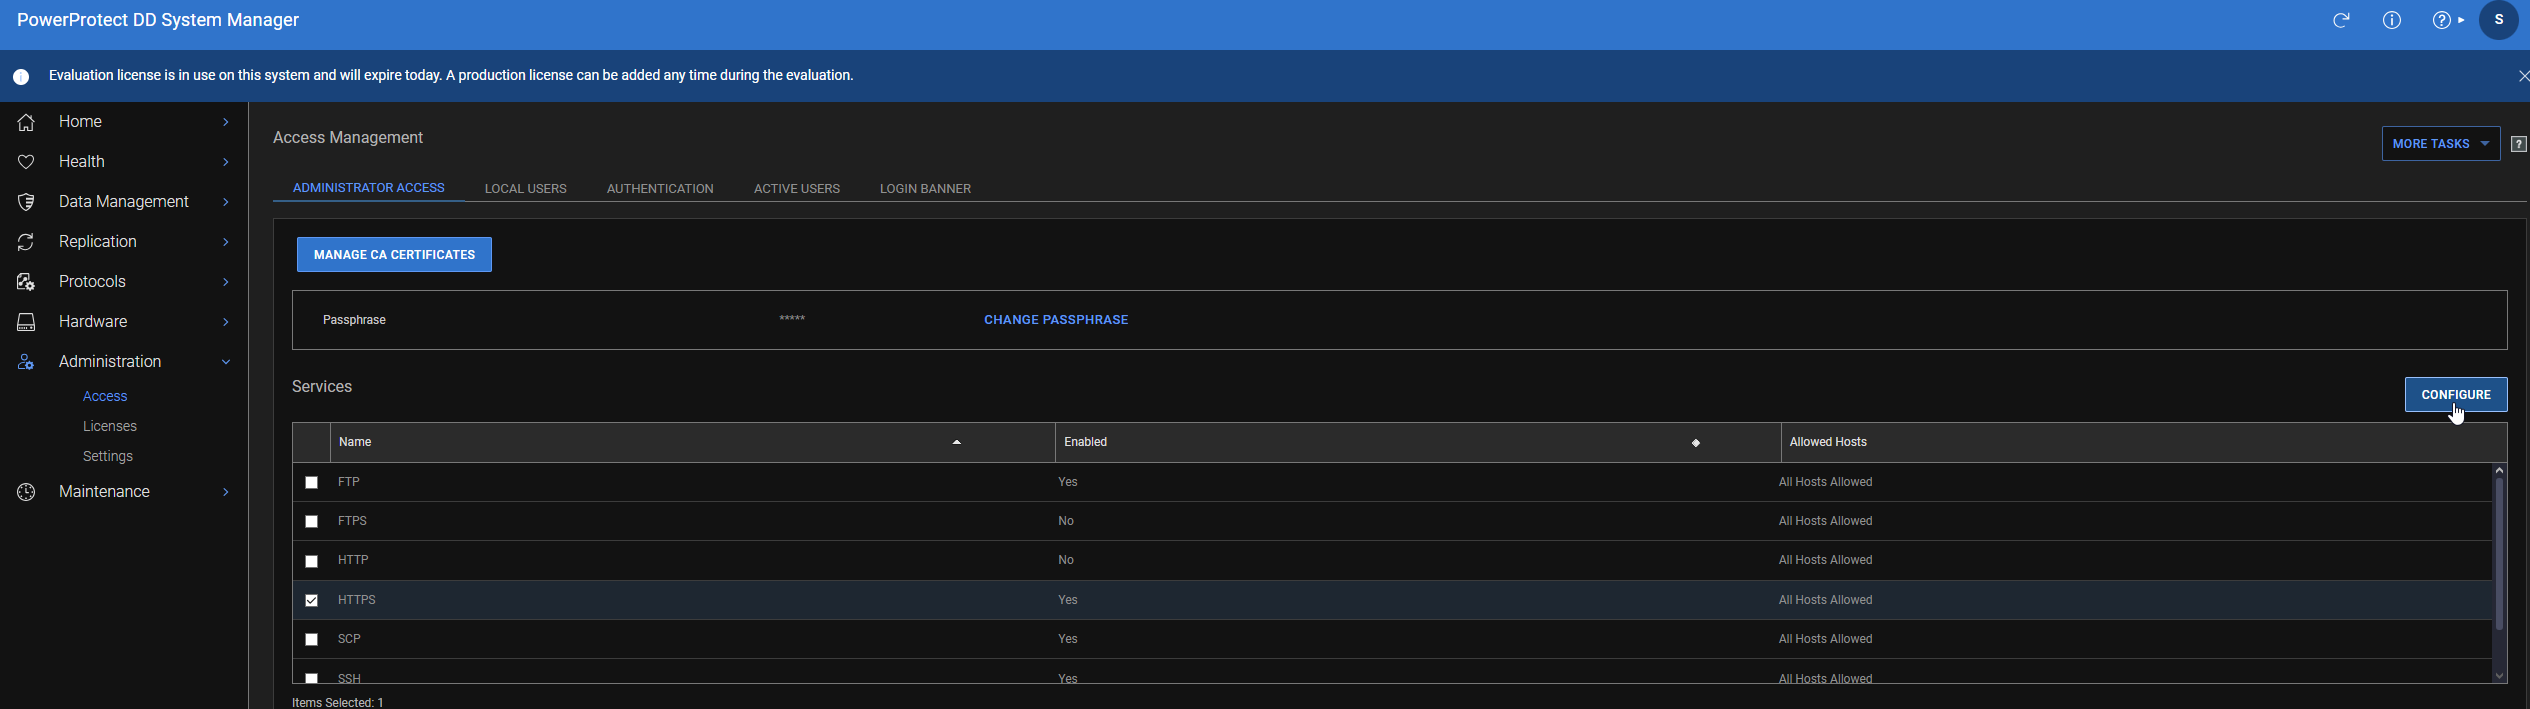Screen dimensions: 2530x709
Task: Expand the Protocols menu chevron
Action: pos(226,282)
